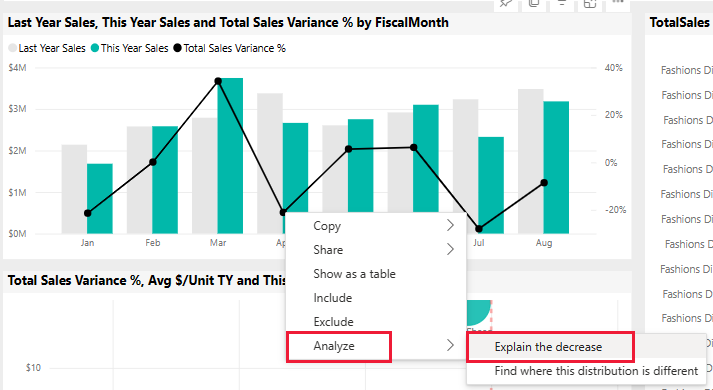Toggle Last Year Sales legend entry

coord(47,48)
